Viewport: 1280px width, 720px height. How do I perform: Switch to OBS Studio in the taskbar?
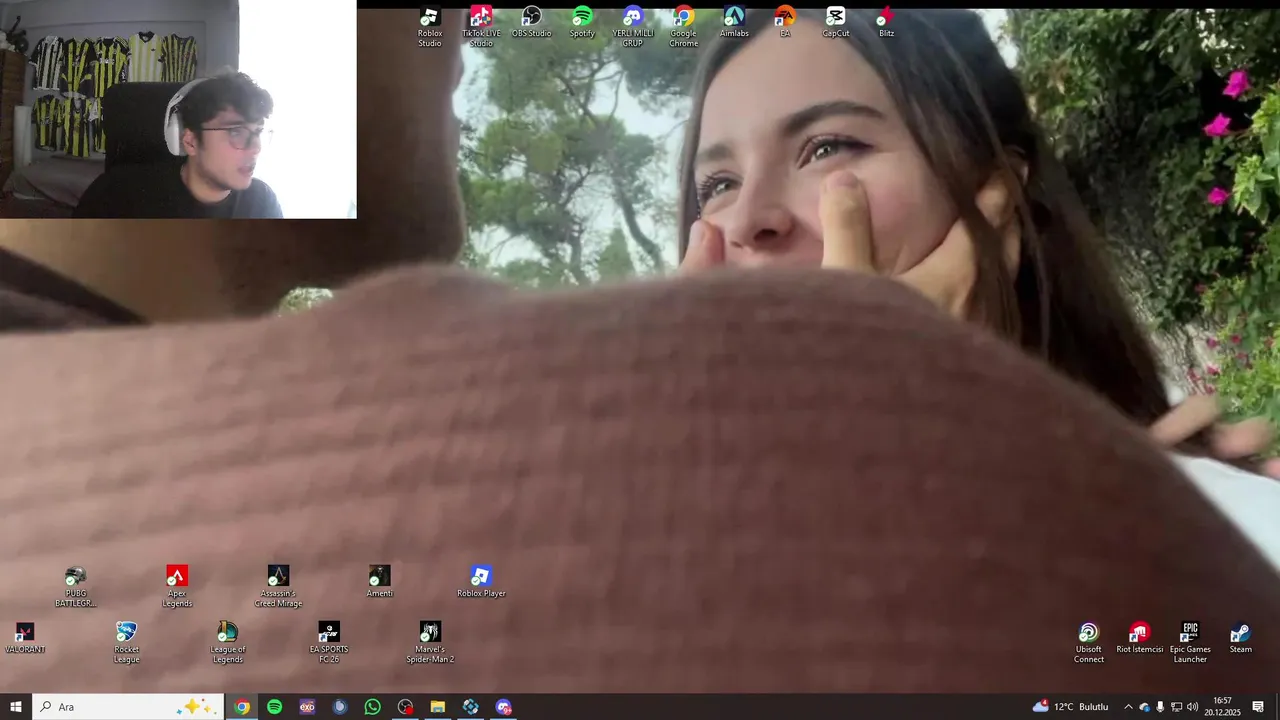[405, 707]
